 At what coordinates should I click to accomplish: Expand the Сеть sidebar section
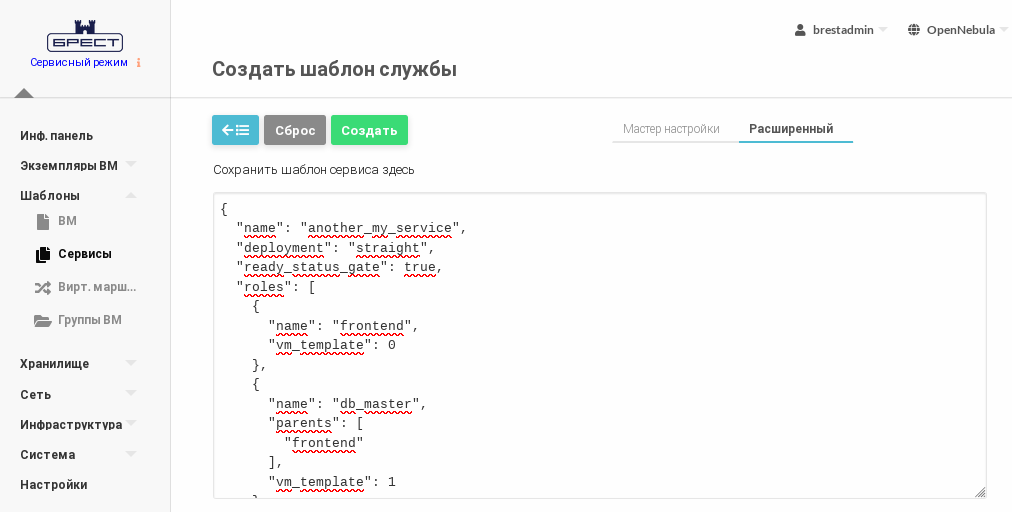[130, 394]
